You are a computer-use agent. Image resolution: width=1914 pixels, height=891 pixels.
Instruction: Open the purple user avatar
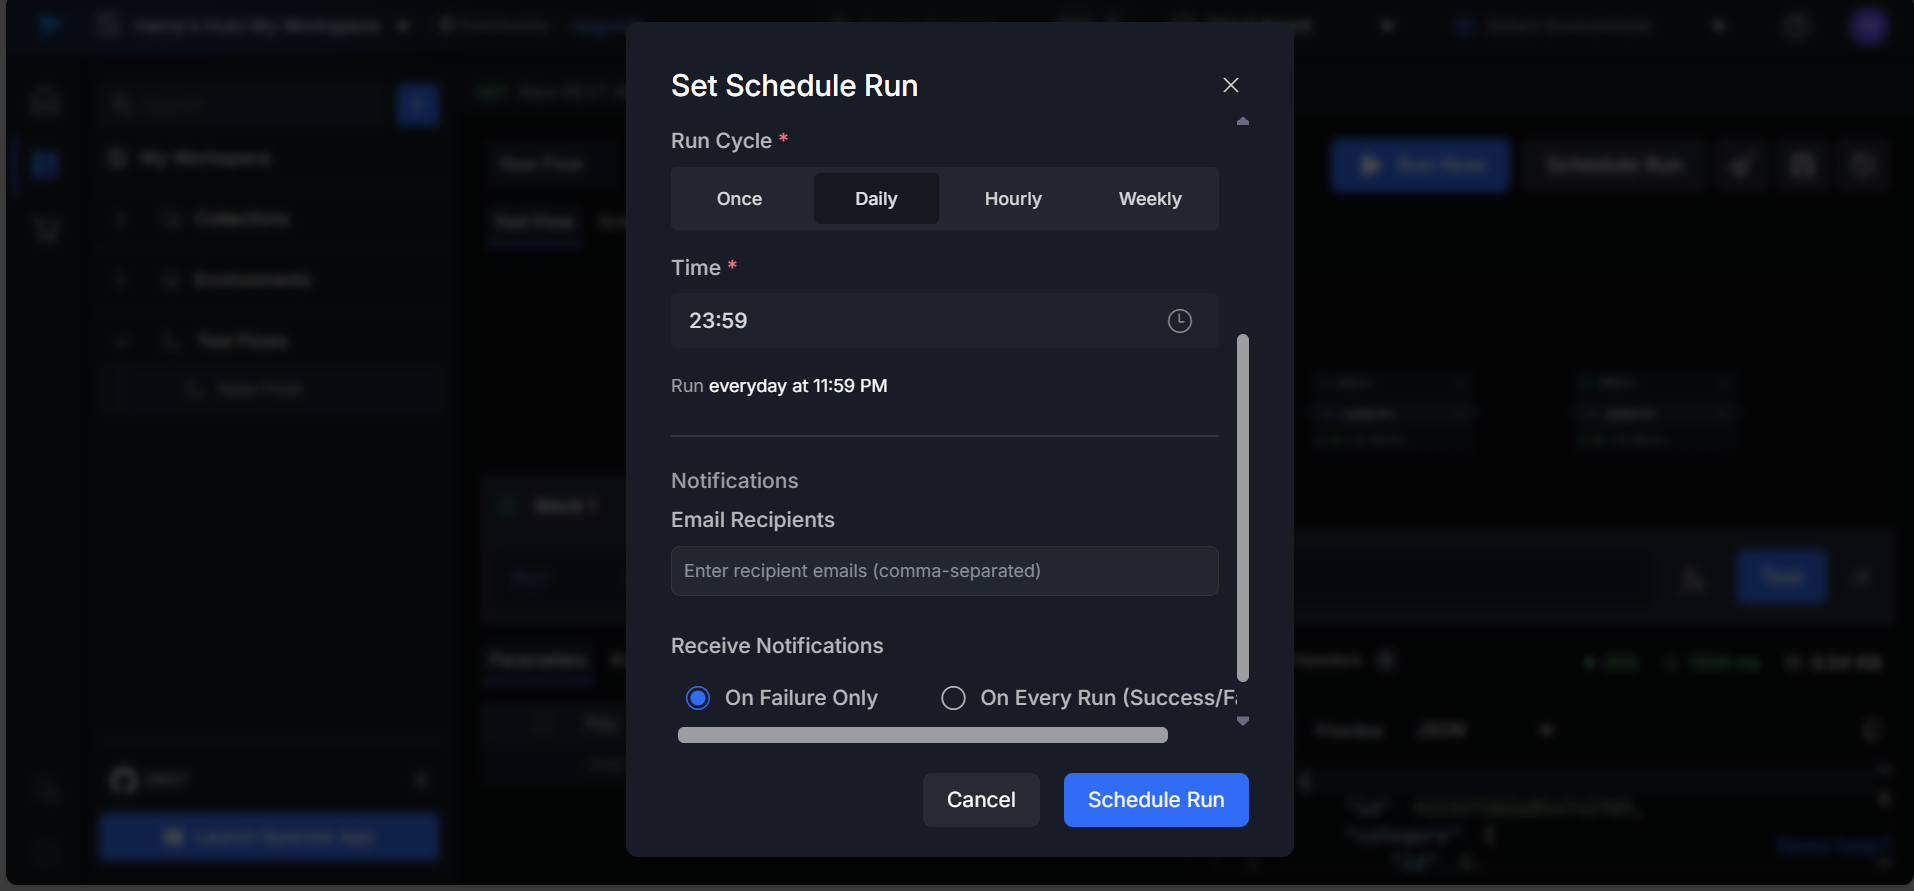1867,26
